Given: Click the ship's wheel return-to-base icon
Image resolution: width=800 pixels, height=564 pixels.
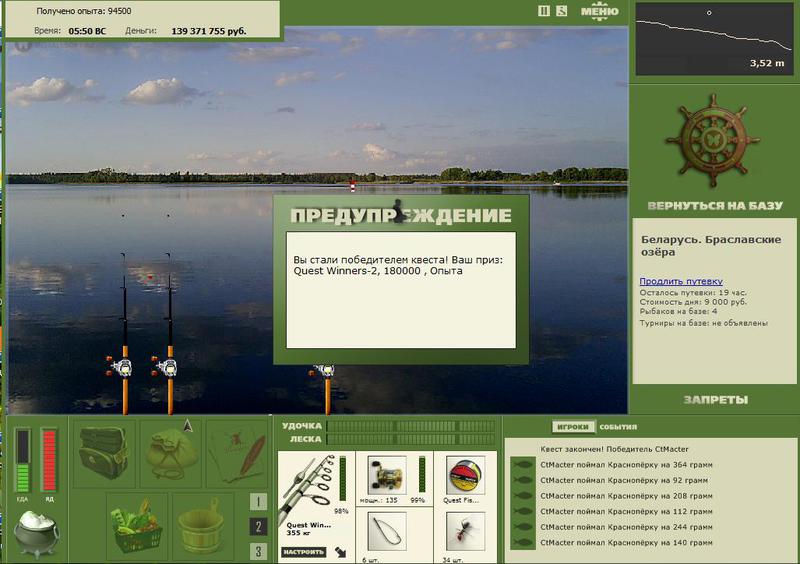Looking at the screenshot, I should pos(713,140).
